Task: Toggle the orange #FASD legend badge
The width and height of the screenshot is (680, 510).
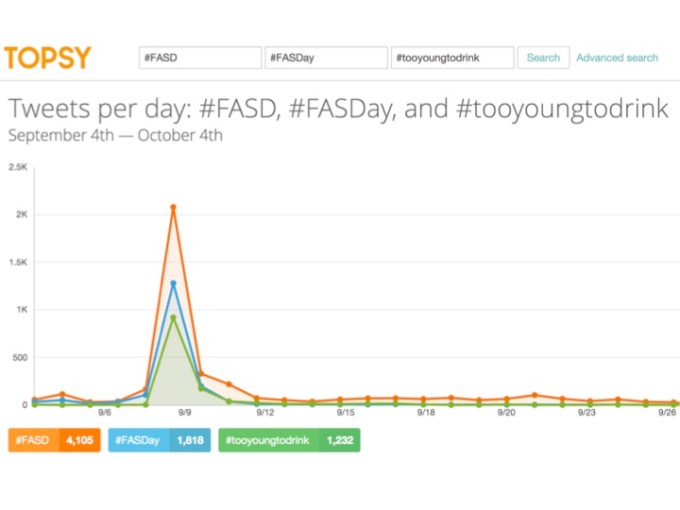Action: point(34,440)
